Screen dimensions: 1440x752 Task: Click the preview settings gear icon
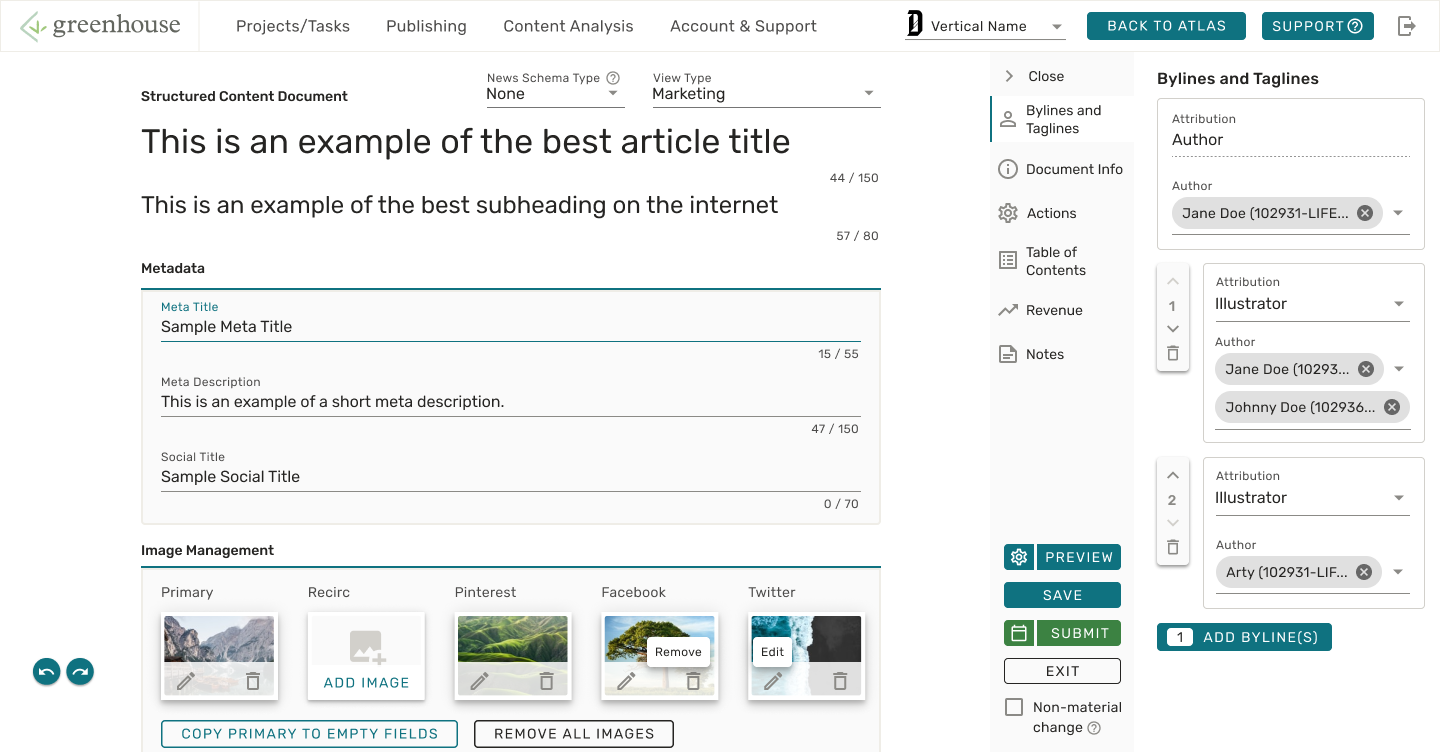(x=1019, y=557)
